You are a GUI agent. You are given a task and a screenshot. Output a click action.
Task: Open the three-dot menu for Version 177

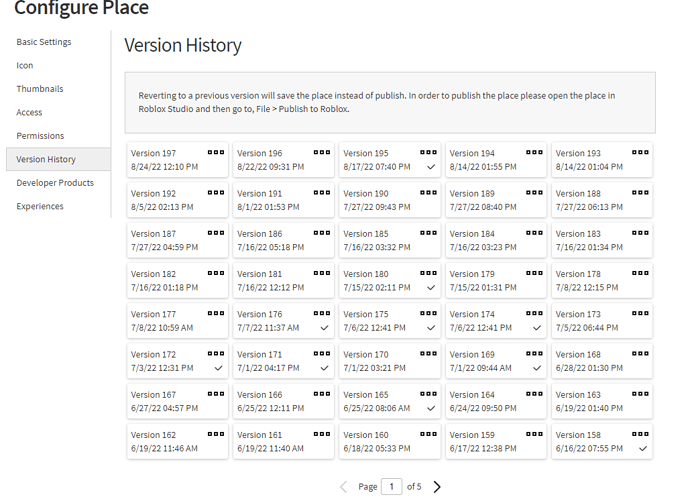[x=216, y=313]
